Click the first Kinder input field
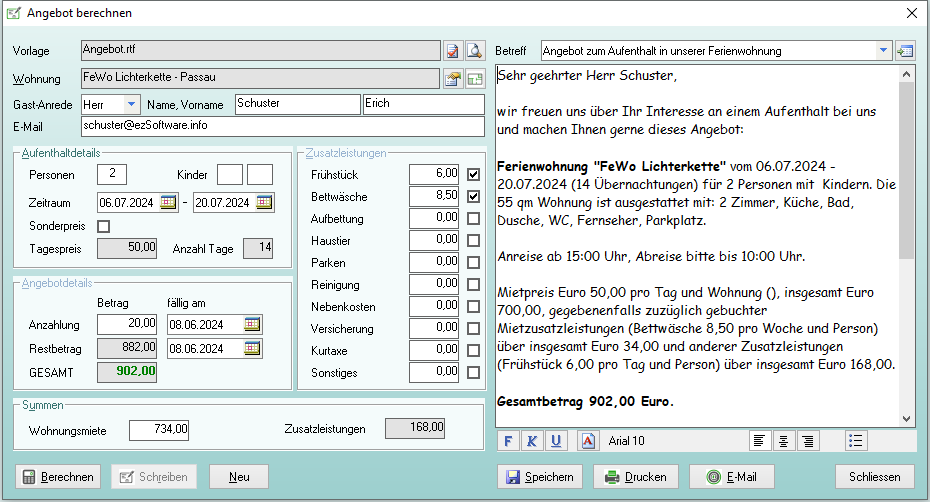Viewport: 930px width, 502px height. coord(230,174)
